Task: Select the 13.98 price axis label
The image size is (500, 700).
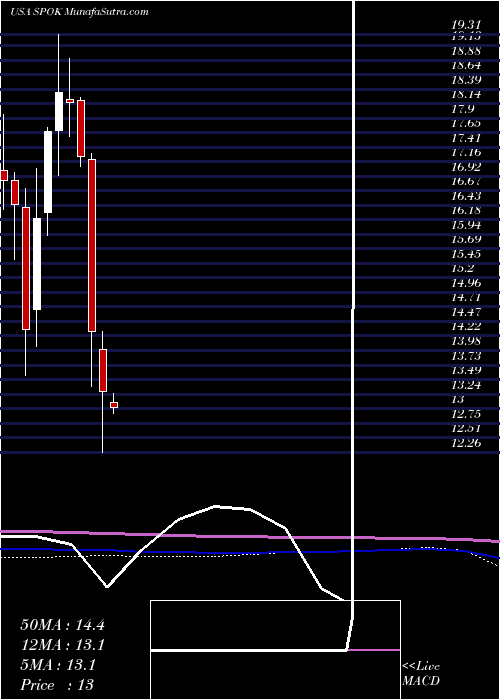Action: click(x=466, y=341)
